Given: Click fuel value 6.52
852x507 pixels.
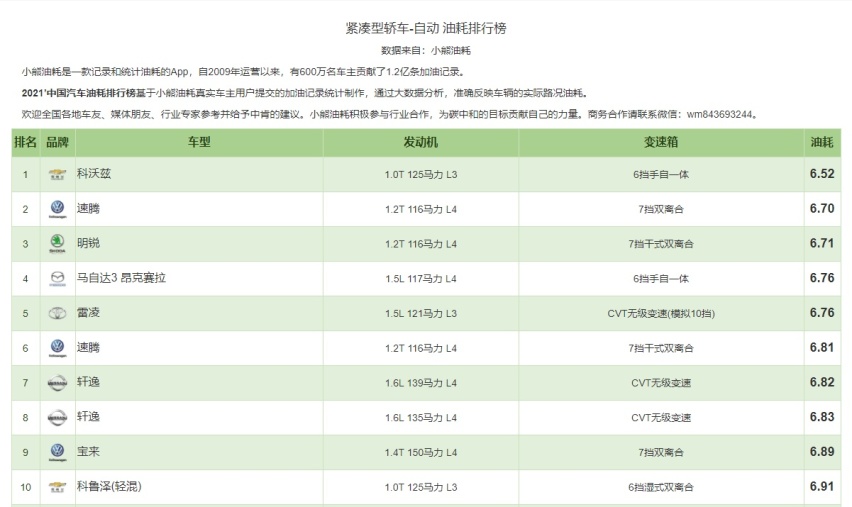Looking at the screenshot, I should pos(822,174).
